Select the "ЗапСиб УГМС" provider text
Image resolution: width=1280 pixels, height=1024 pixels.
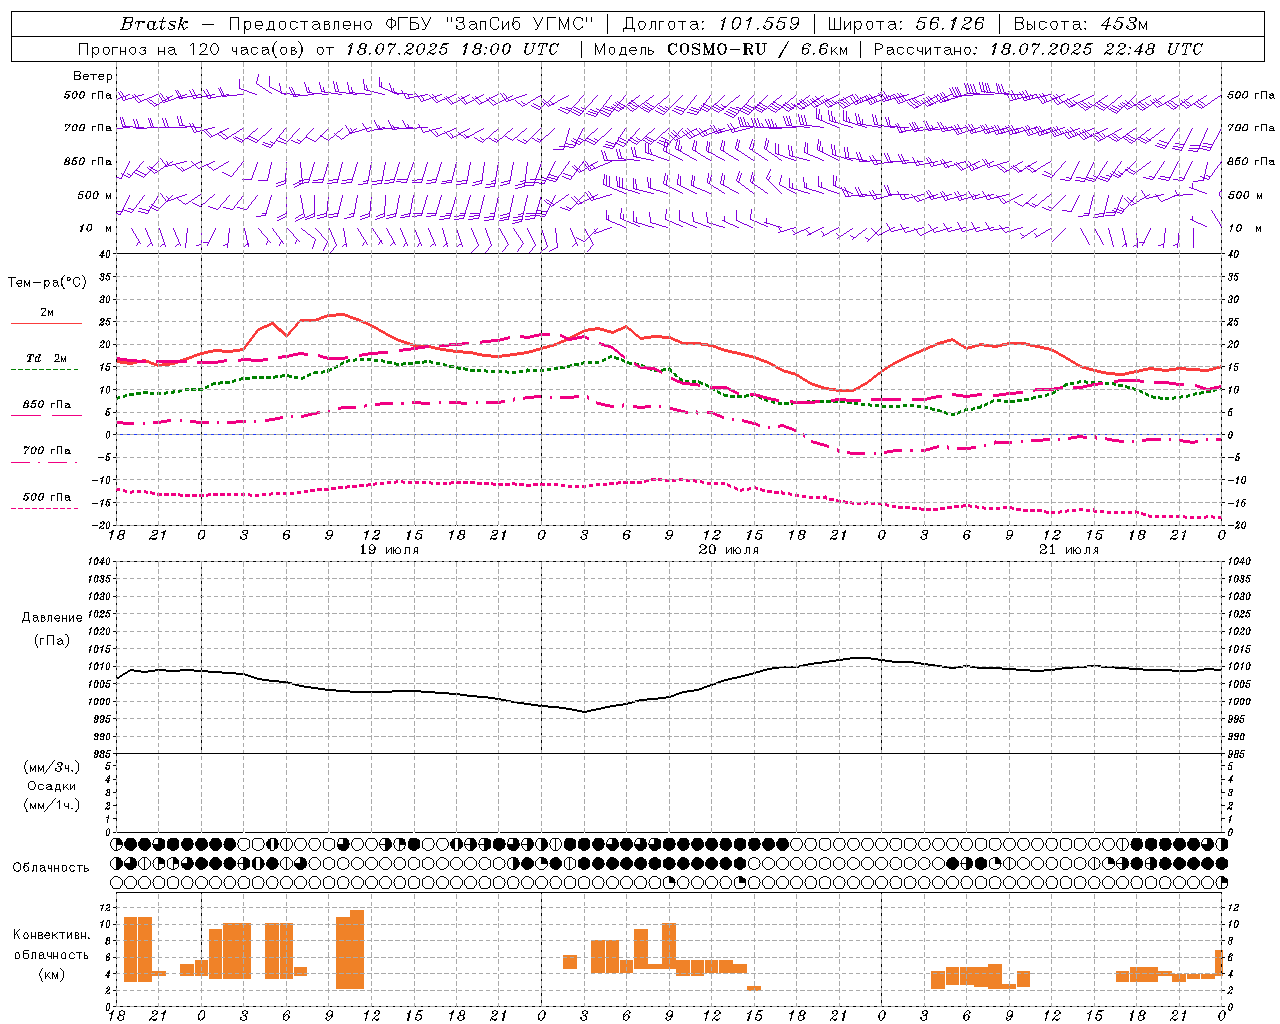519,24
